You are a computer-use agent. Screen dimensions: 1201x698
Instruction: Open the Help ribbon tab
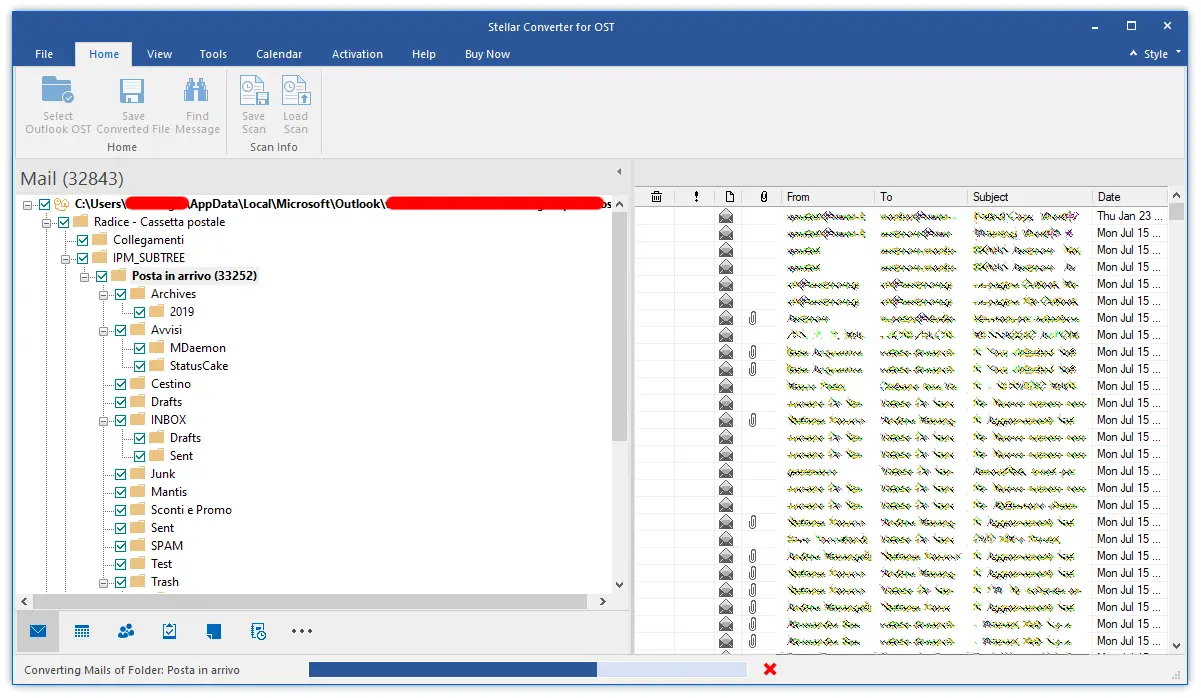[x=424, y=54]
